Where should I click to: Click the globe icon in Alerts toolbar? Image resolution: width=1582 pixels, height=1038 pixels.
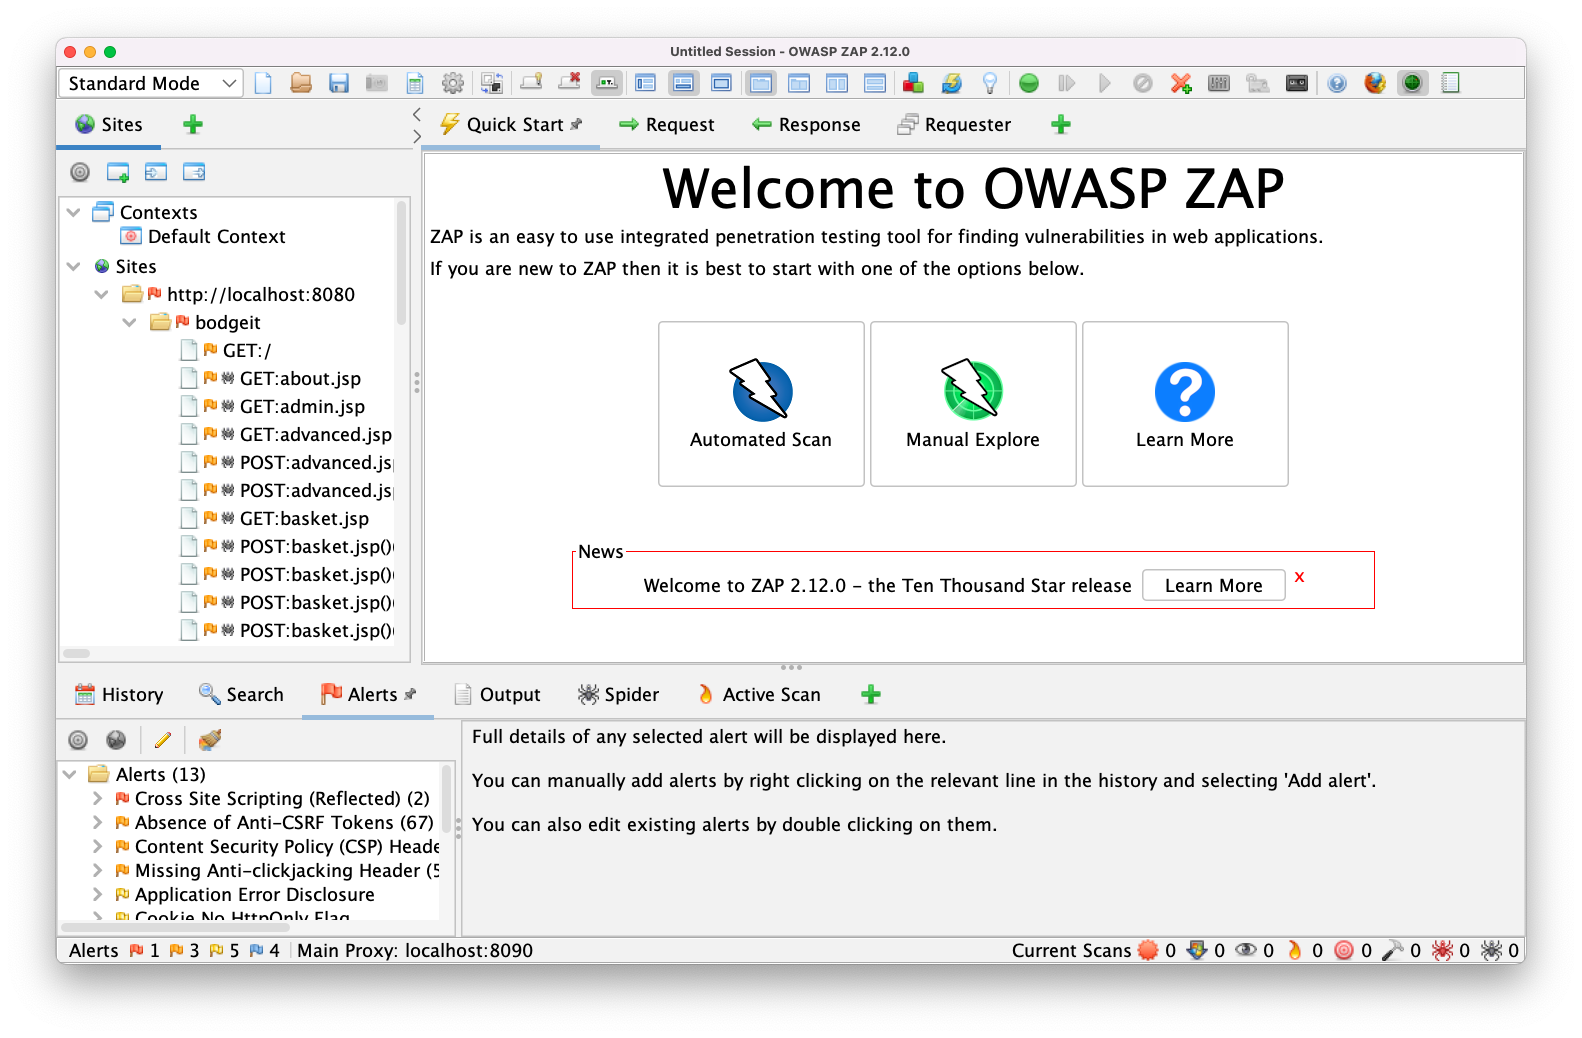(x=117, y=740)
